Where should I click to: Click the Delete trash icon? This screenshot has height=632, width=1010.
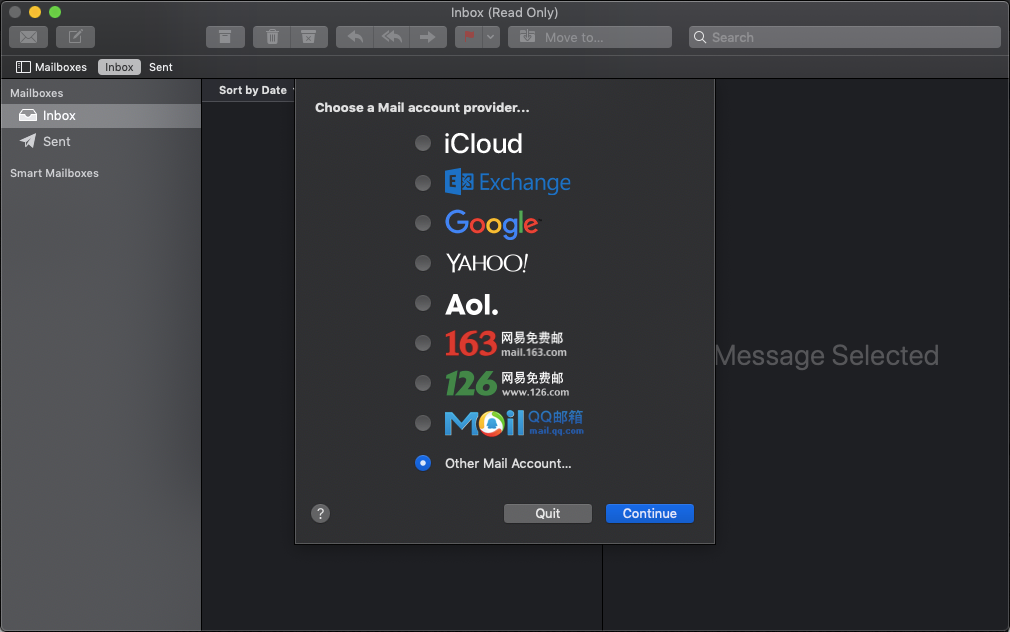pyautogui.click(x=272, y=37)
